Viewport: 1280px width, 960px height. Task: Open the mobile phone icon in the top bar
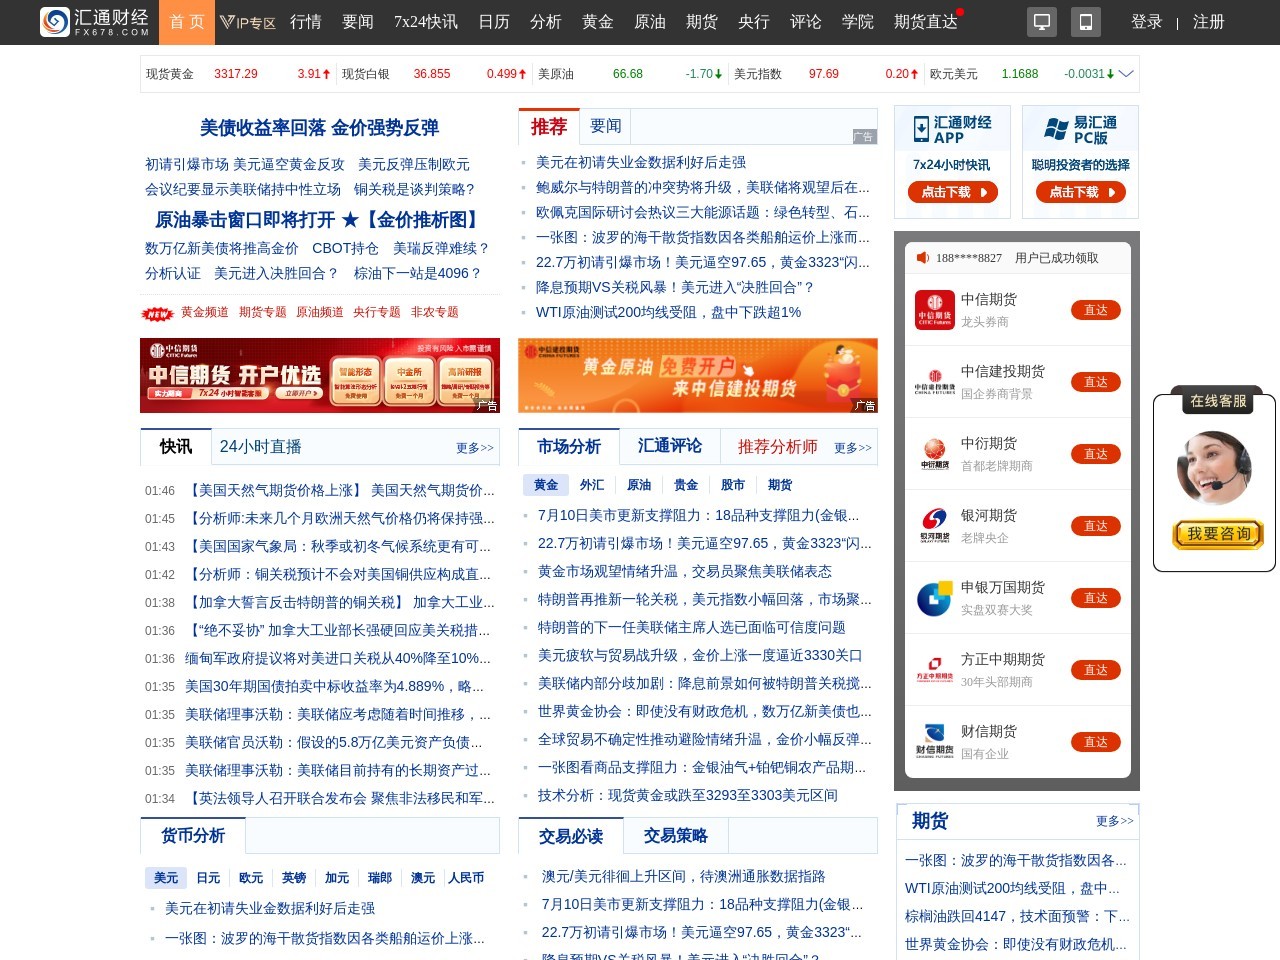[1086, 21]
